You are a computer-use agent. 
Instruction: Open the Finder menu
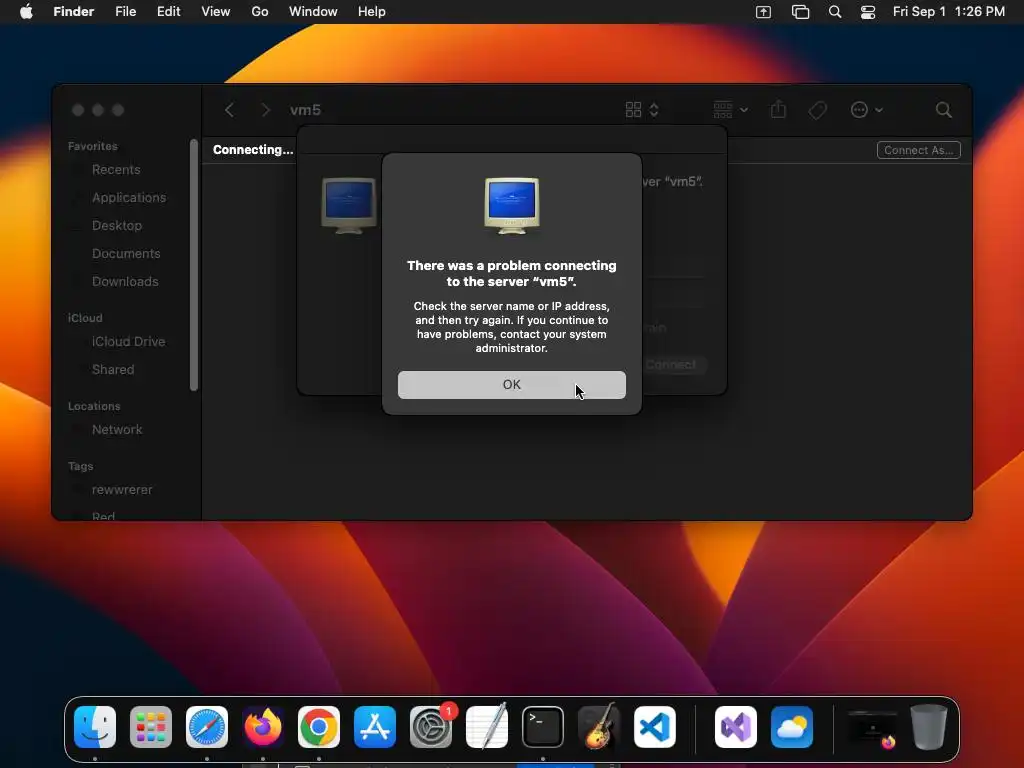(74, 12)
